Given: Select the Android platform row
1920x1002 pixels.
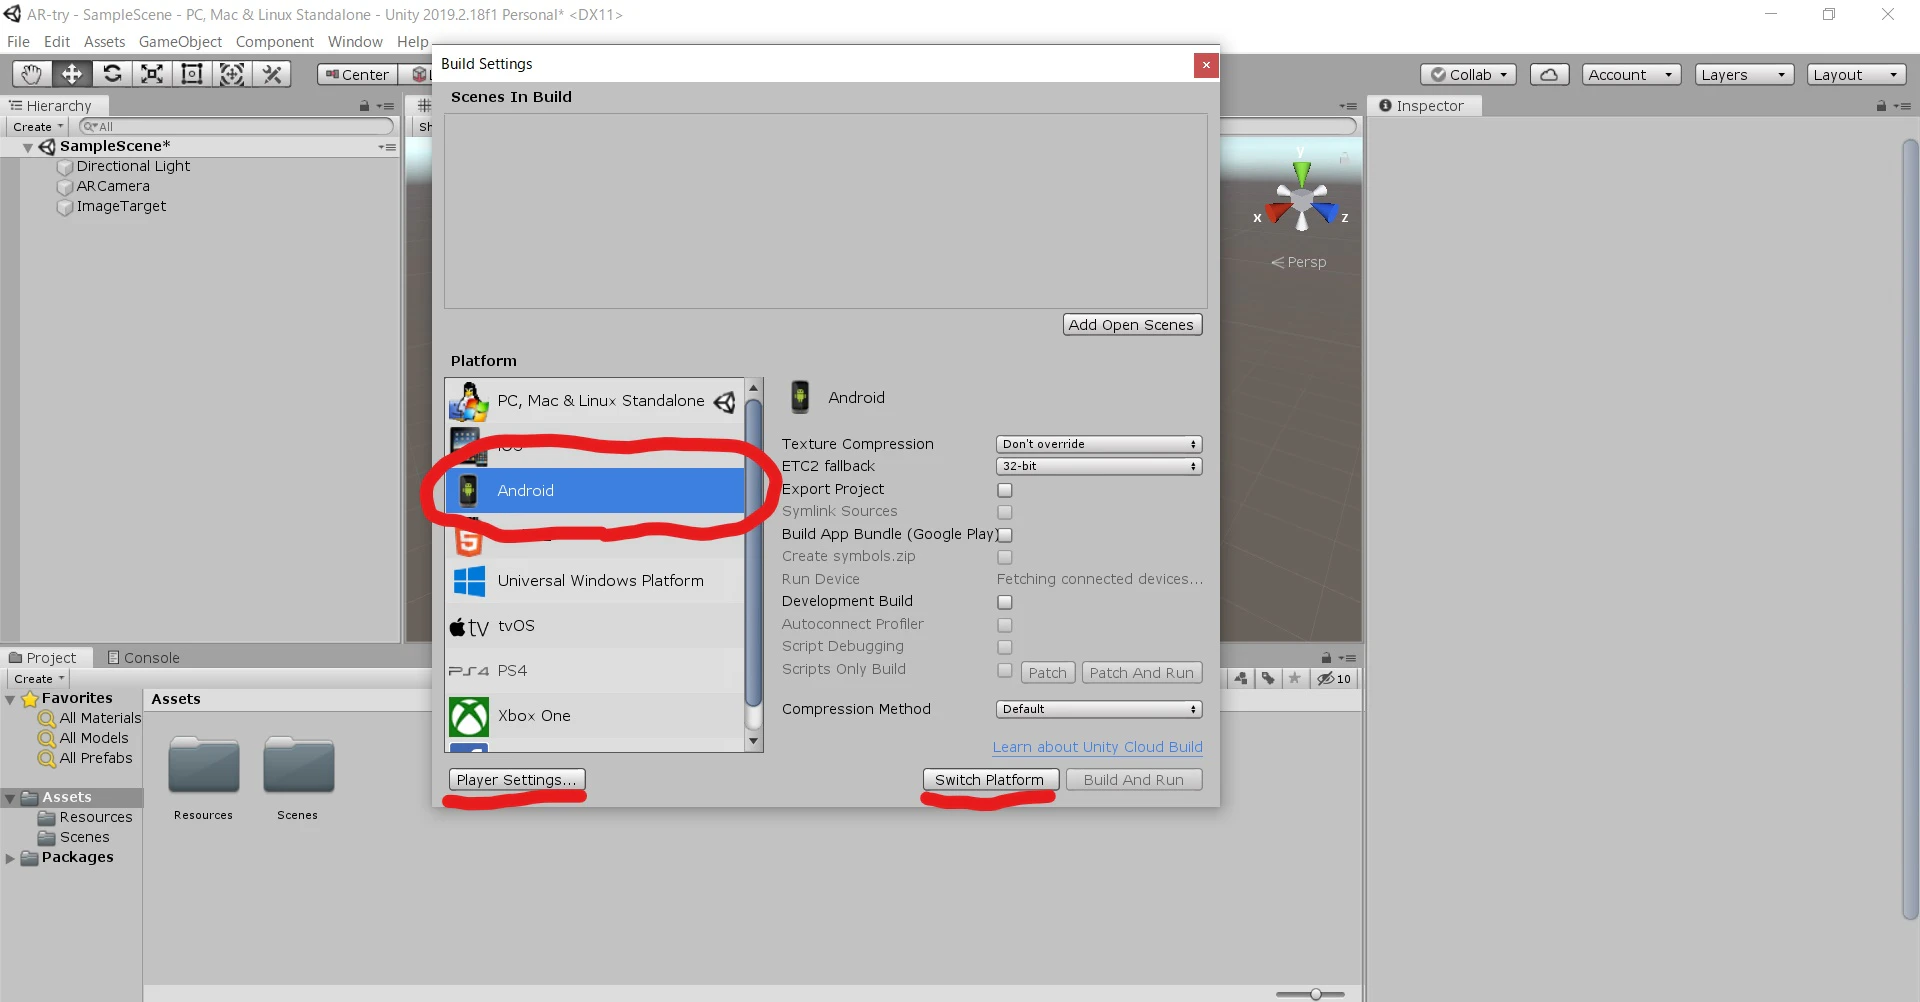Looking at the screenshot, I should coord(596,491).
